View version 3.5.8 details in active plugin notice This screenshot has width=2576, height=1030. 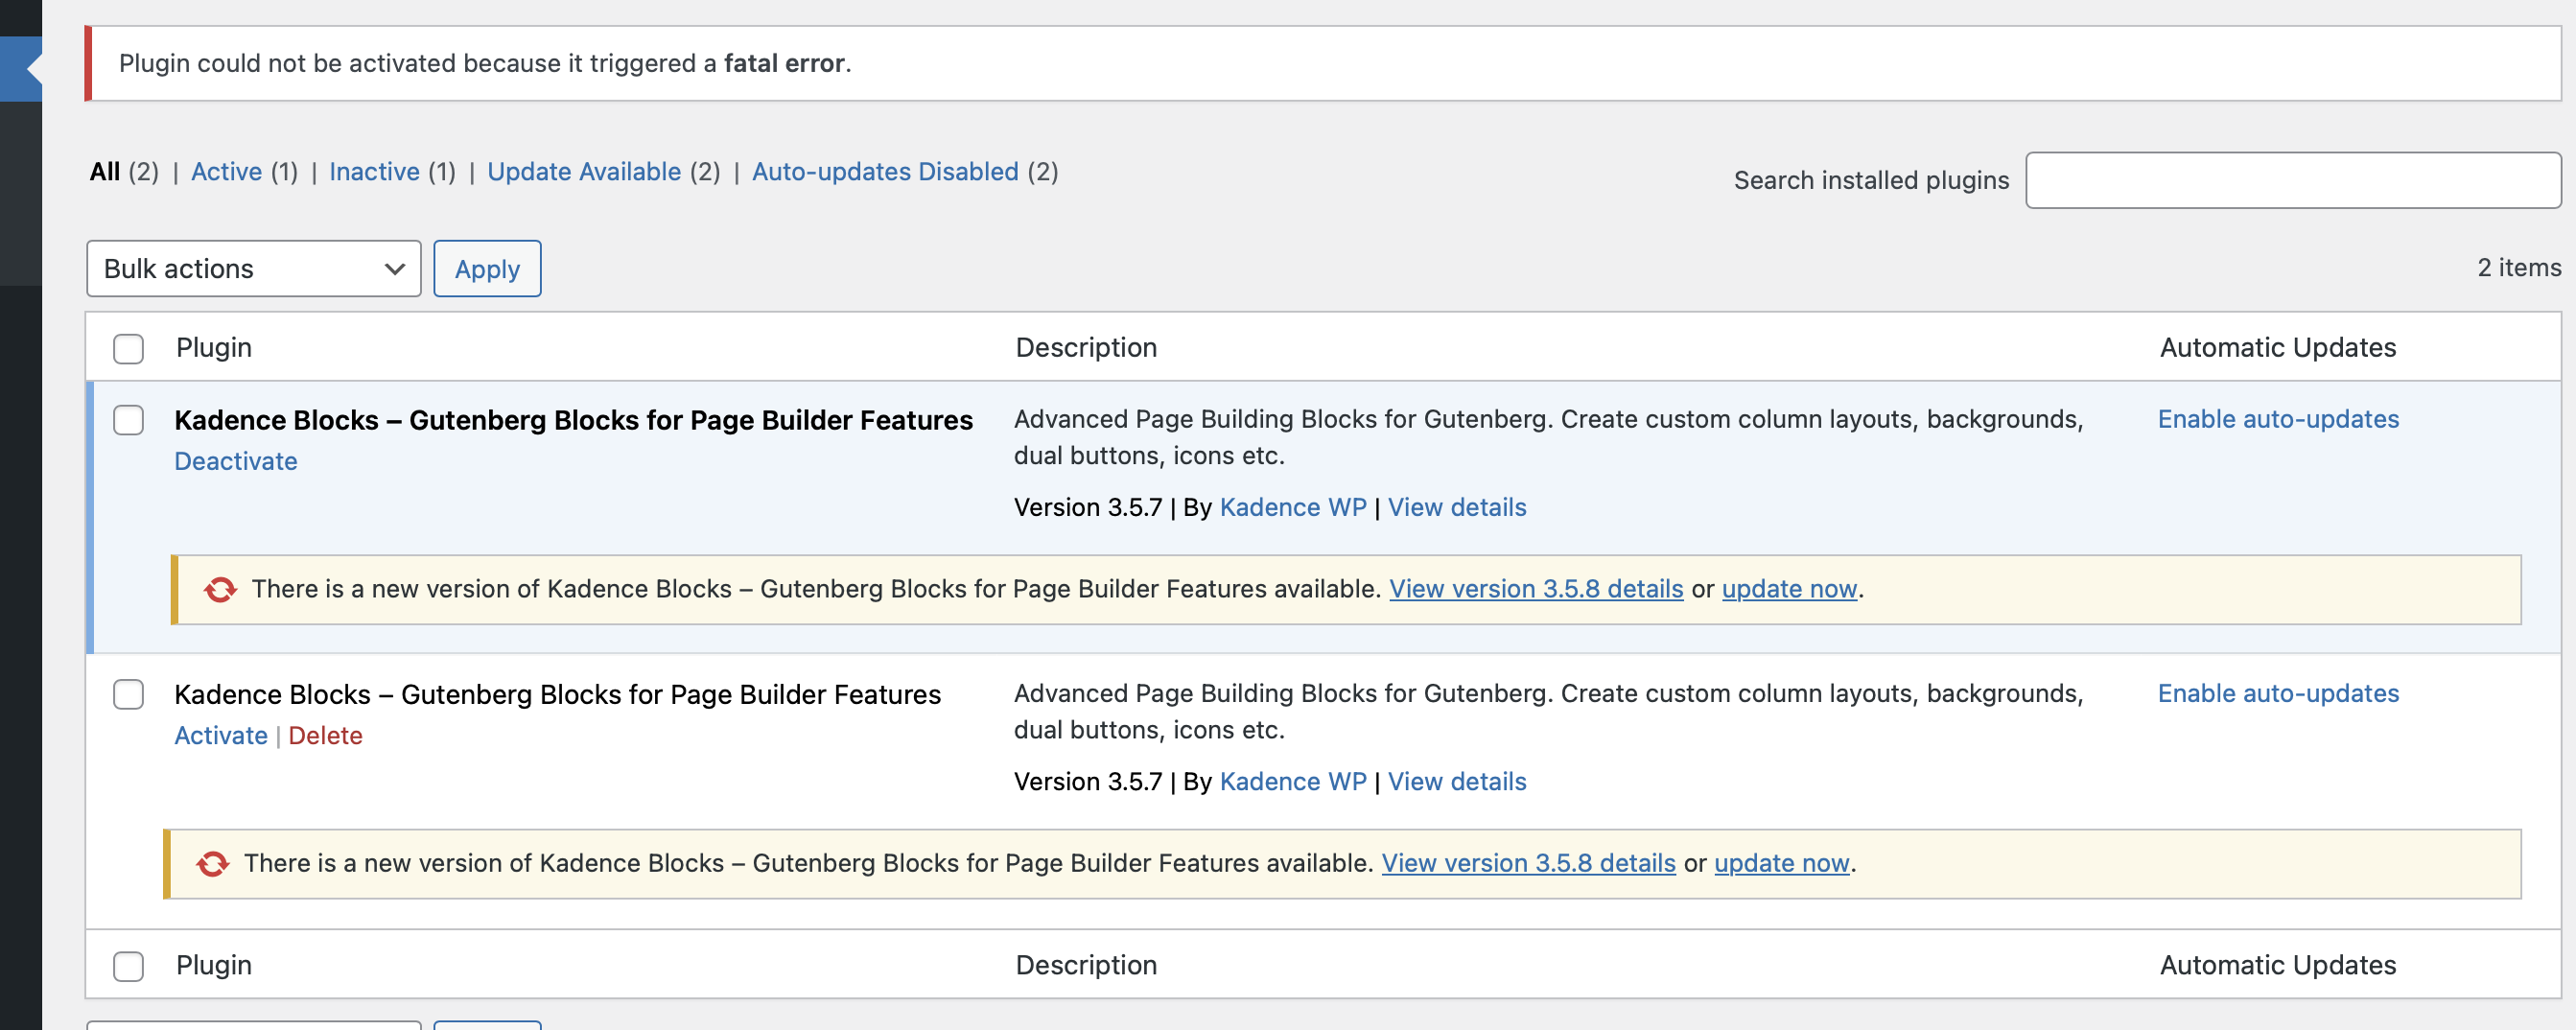(1536, 589)
